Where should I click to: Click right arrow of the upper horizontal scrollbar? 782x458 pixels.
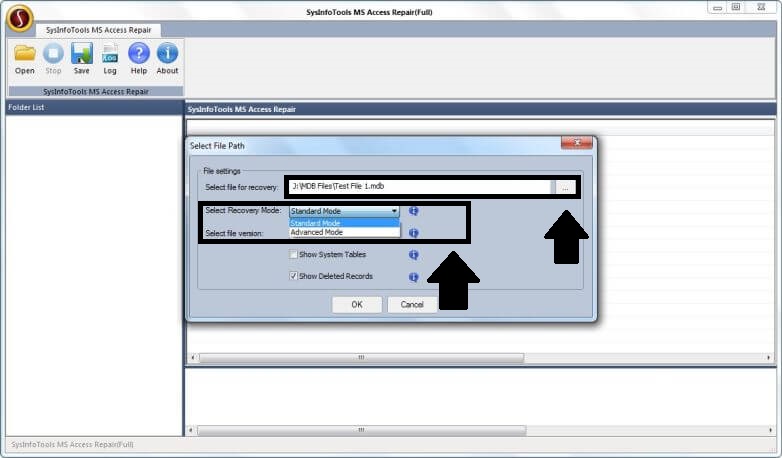point(768,357)
